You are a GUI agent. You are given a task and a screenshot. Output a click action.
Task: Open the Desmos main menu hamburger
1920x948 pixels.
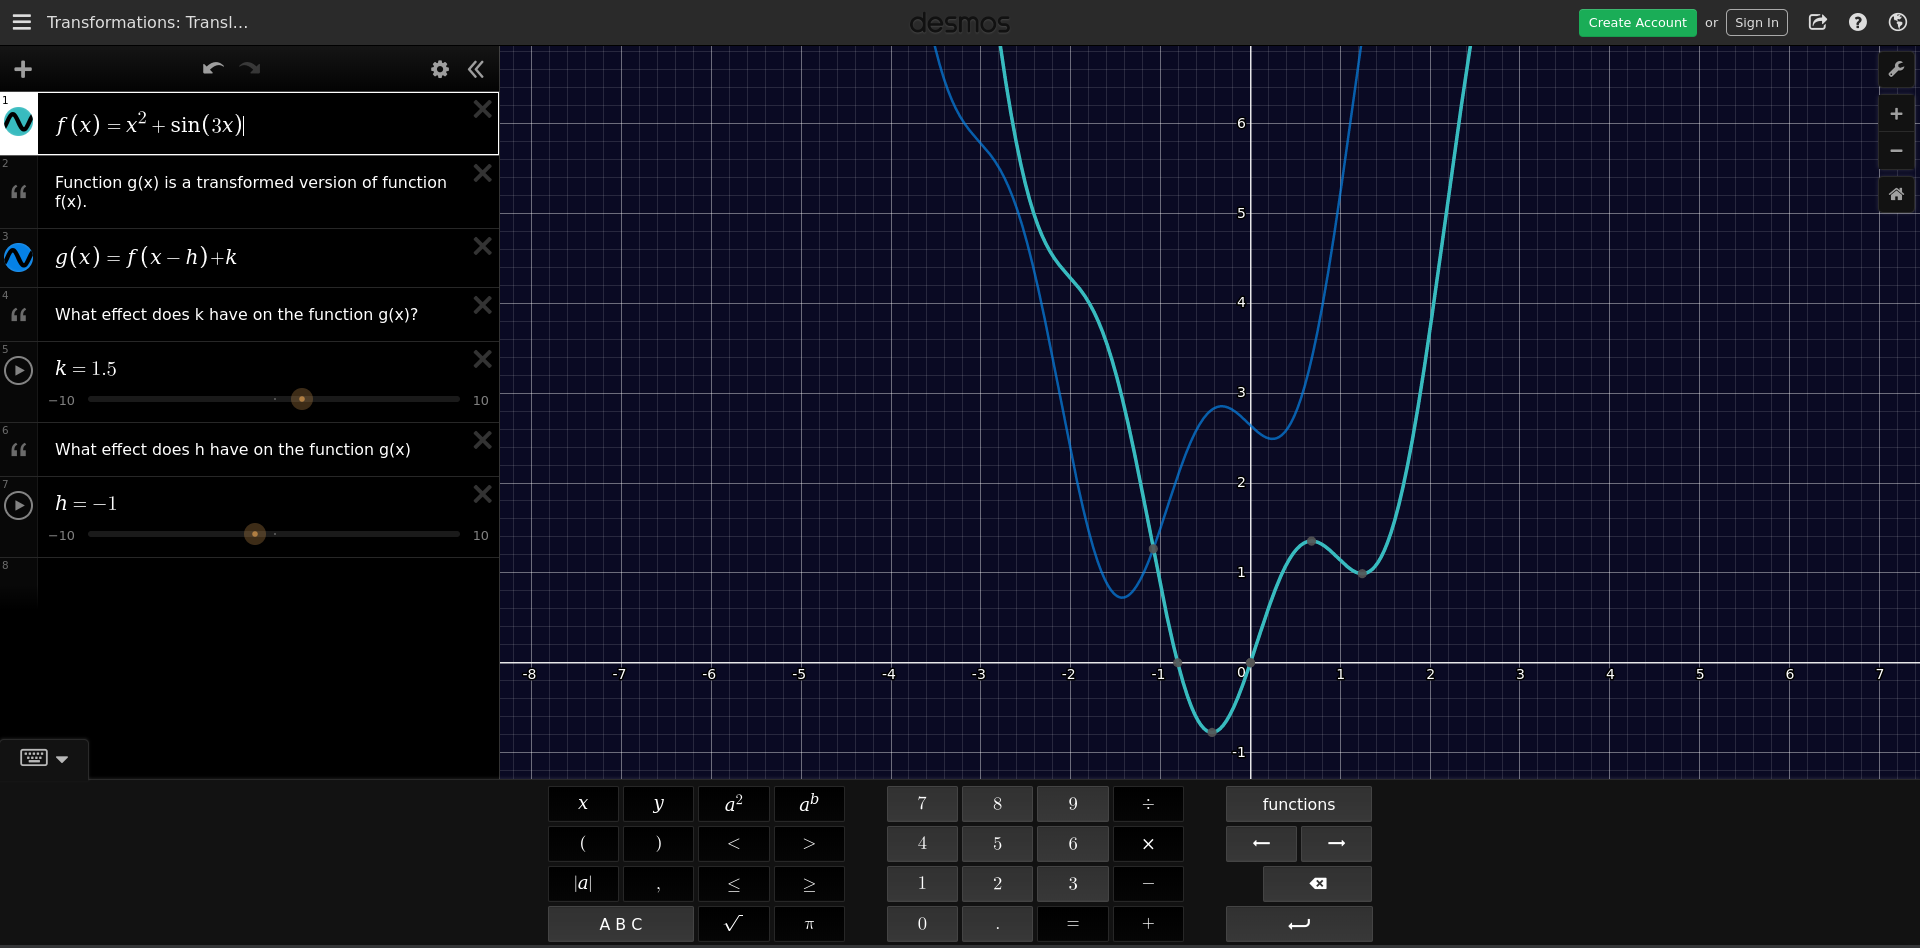pyautogui.click(x=21, y=22)
